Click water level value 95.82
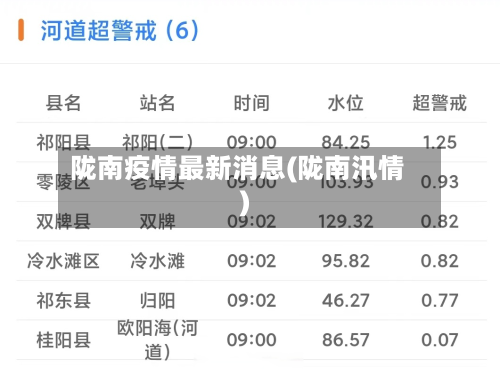Screen dimensions: 500x375 pos(346,261)
